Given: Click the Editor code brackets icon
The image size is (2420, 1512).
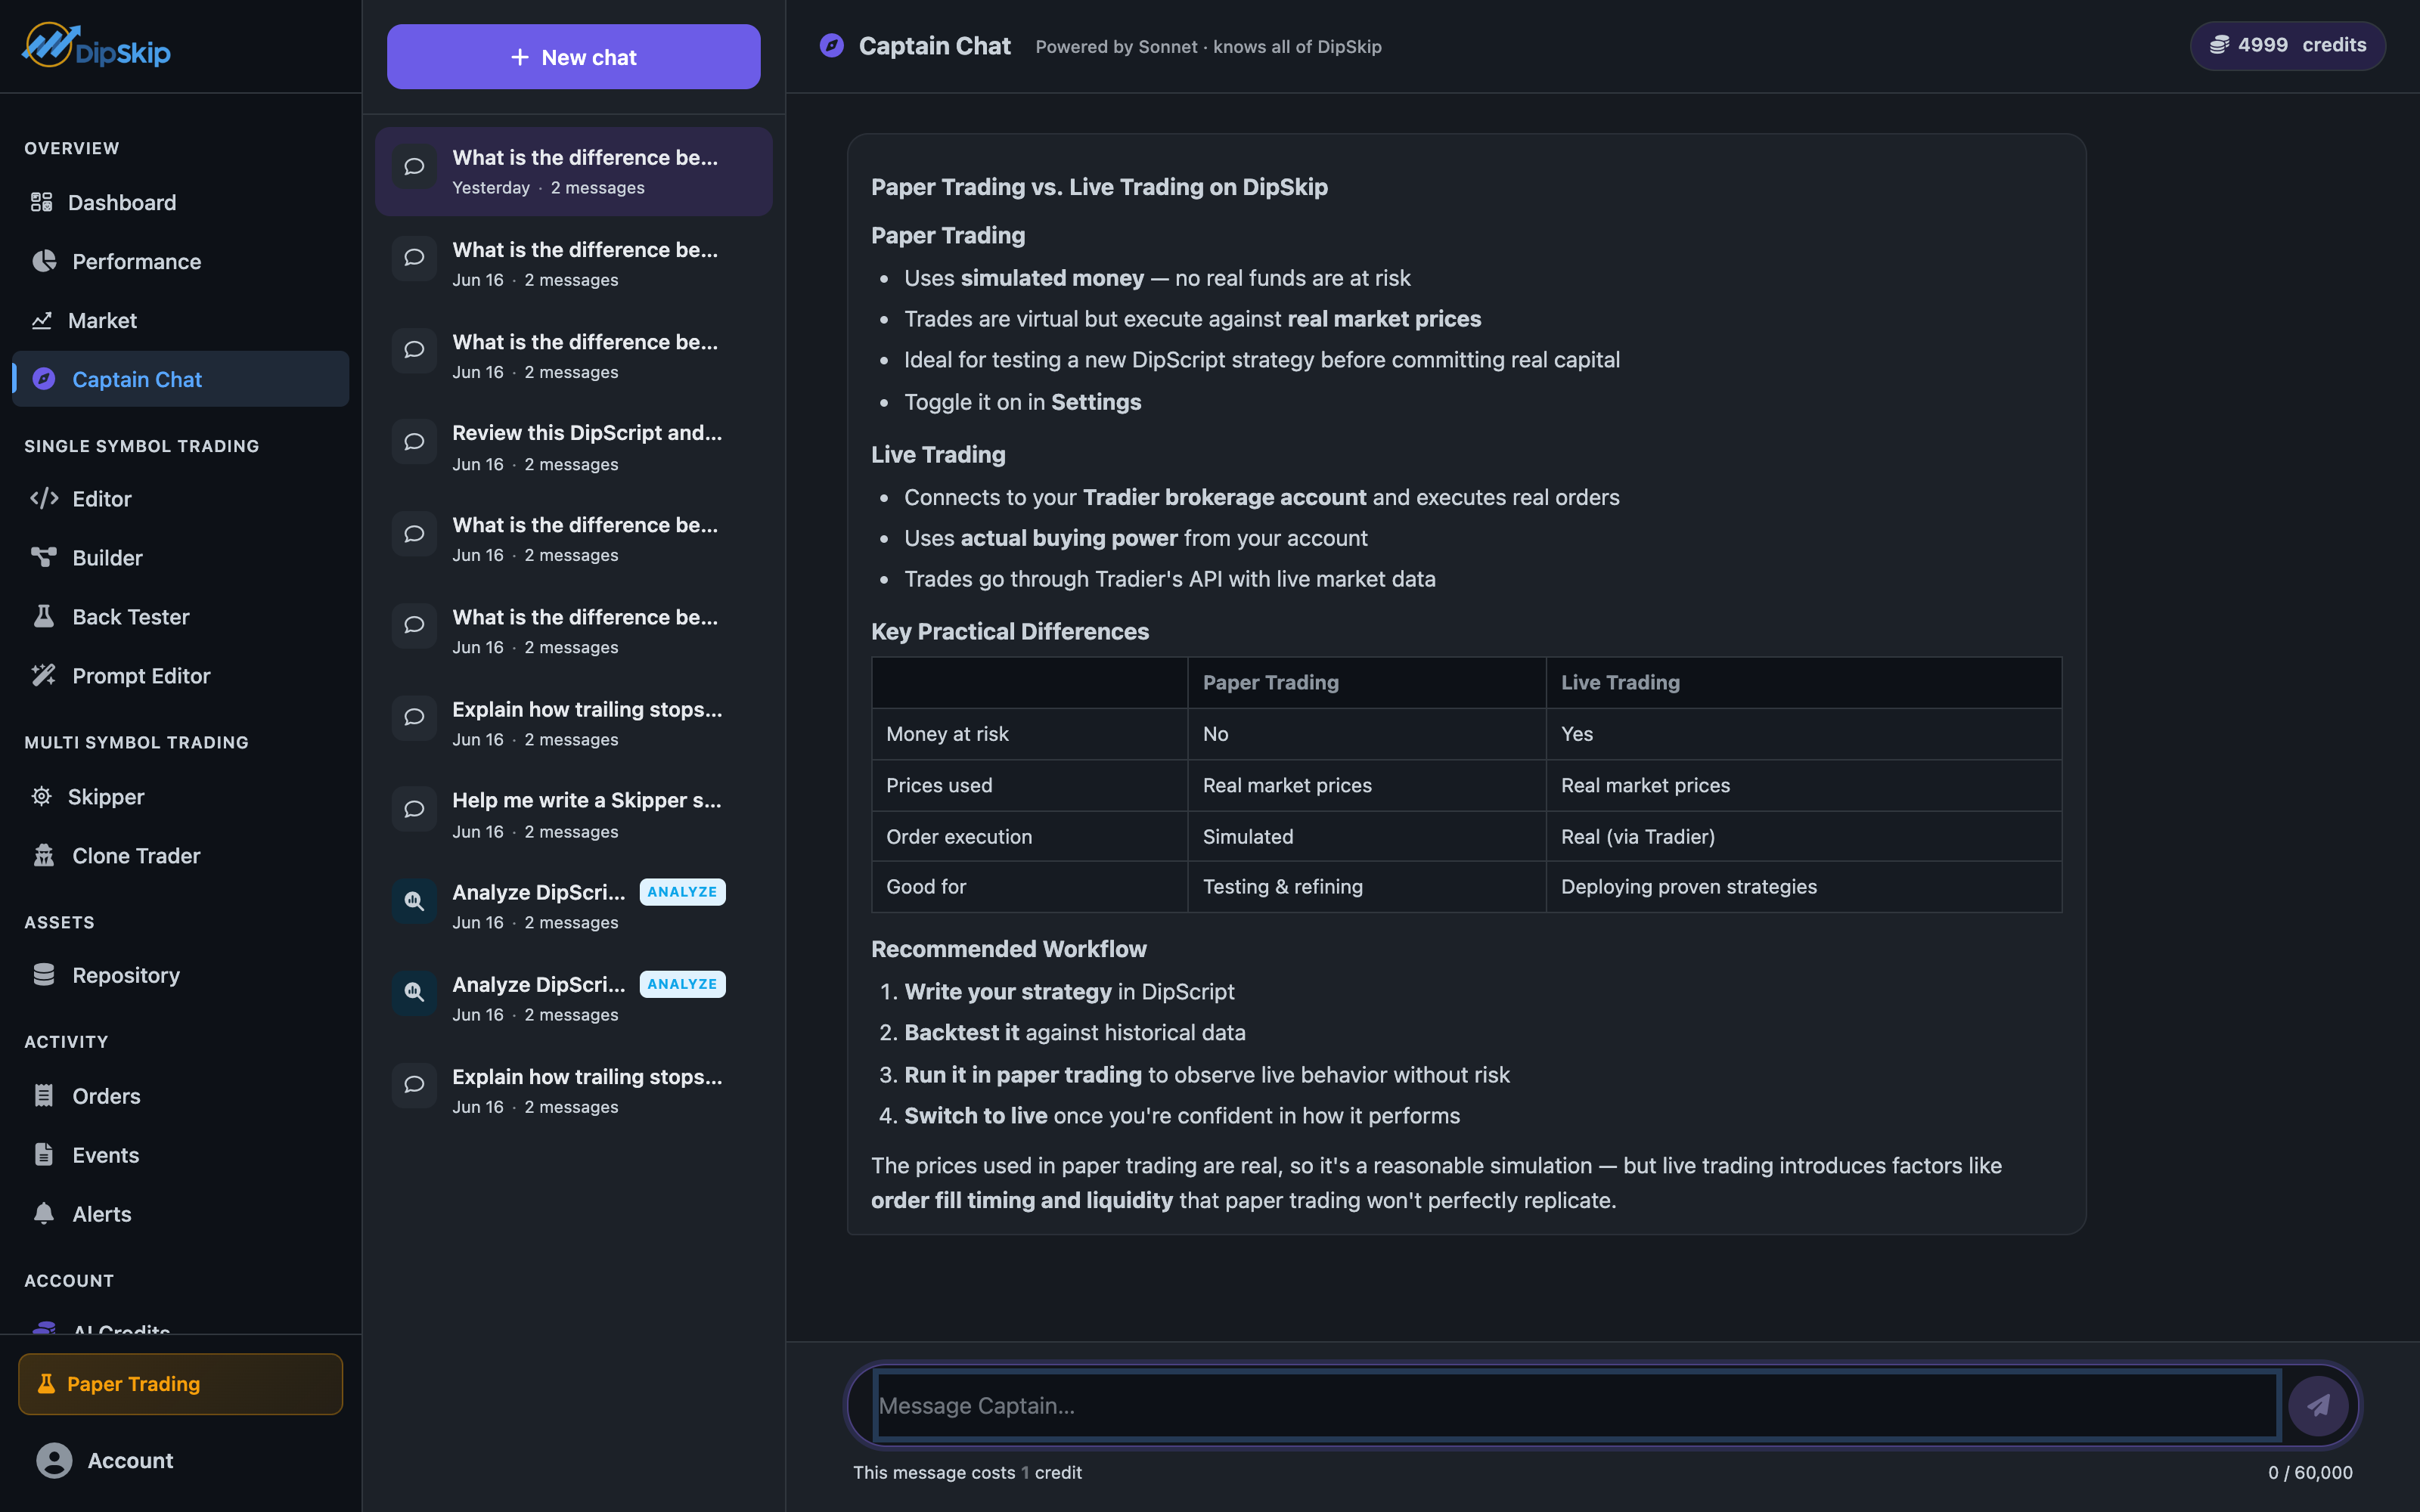Looking at the screenshot, I should click(44, 498).
